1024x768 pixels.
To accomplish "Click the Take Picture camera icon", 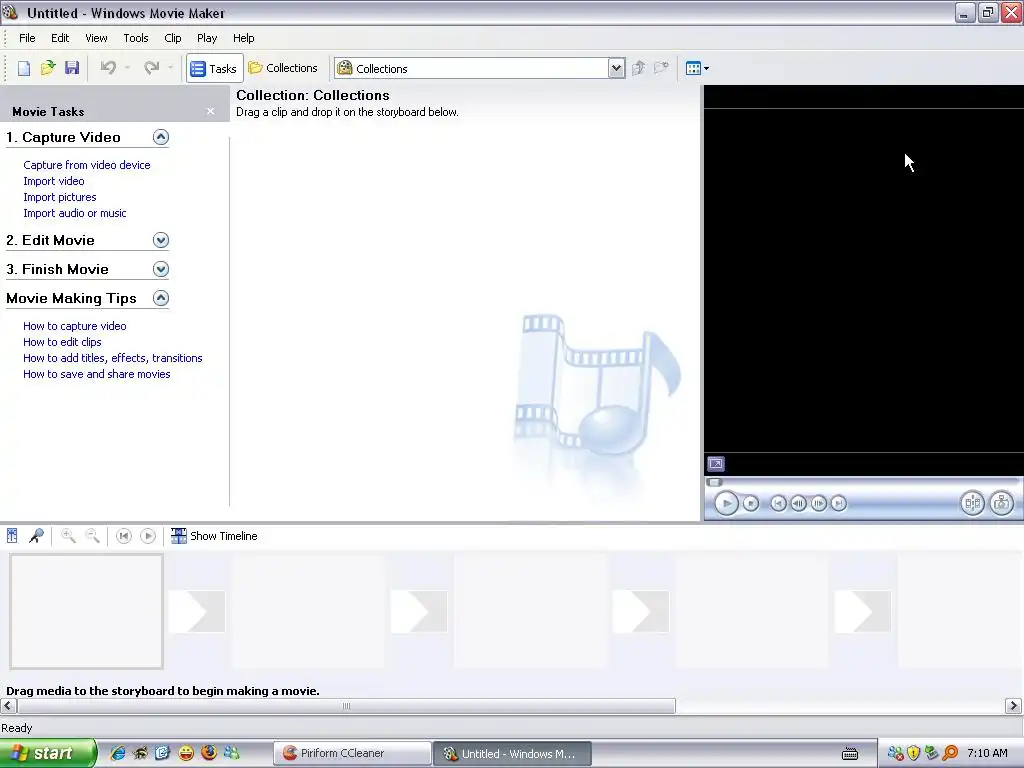I will (x=1001, y=503).
